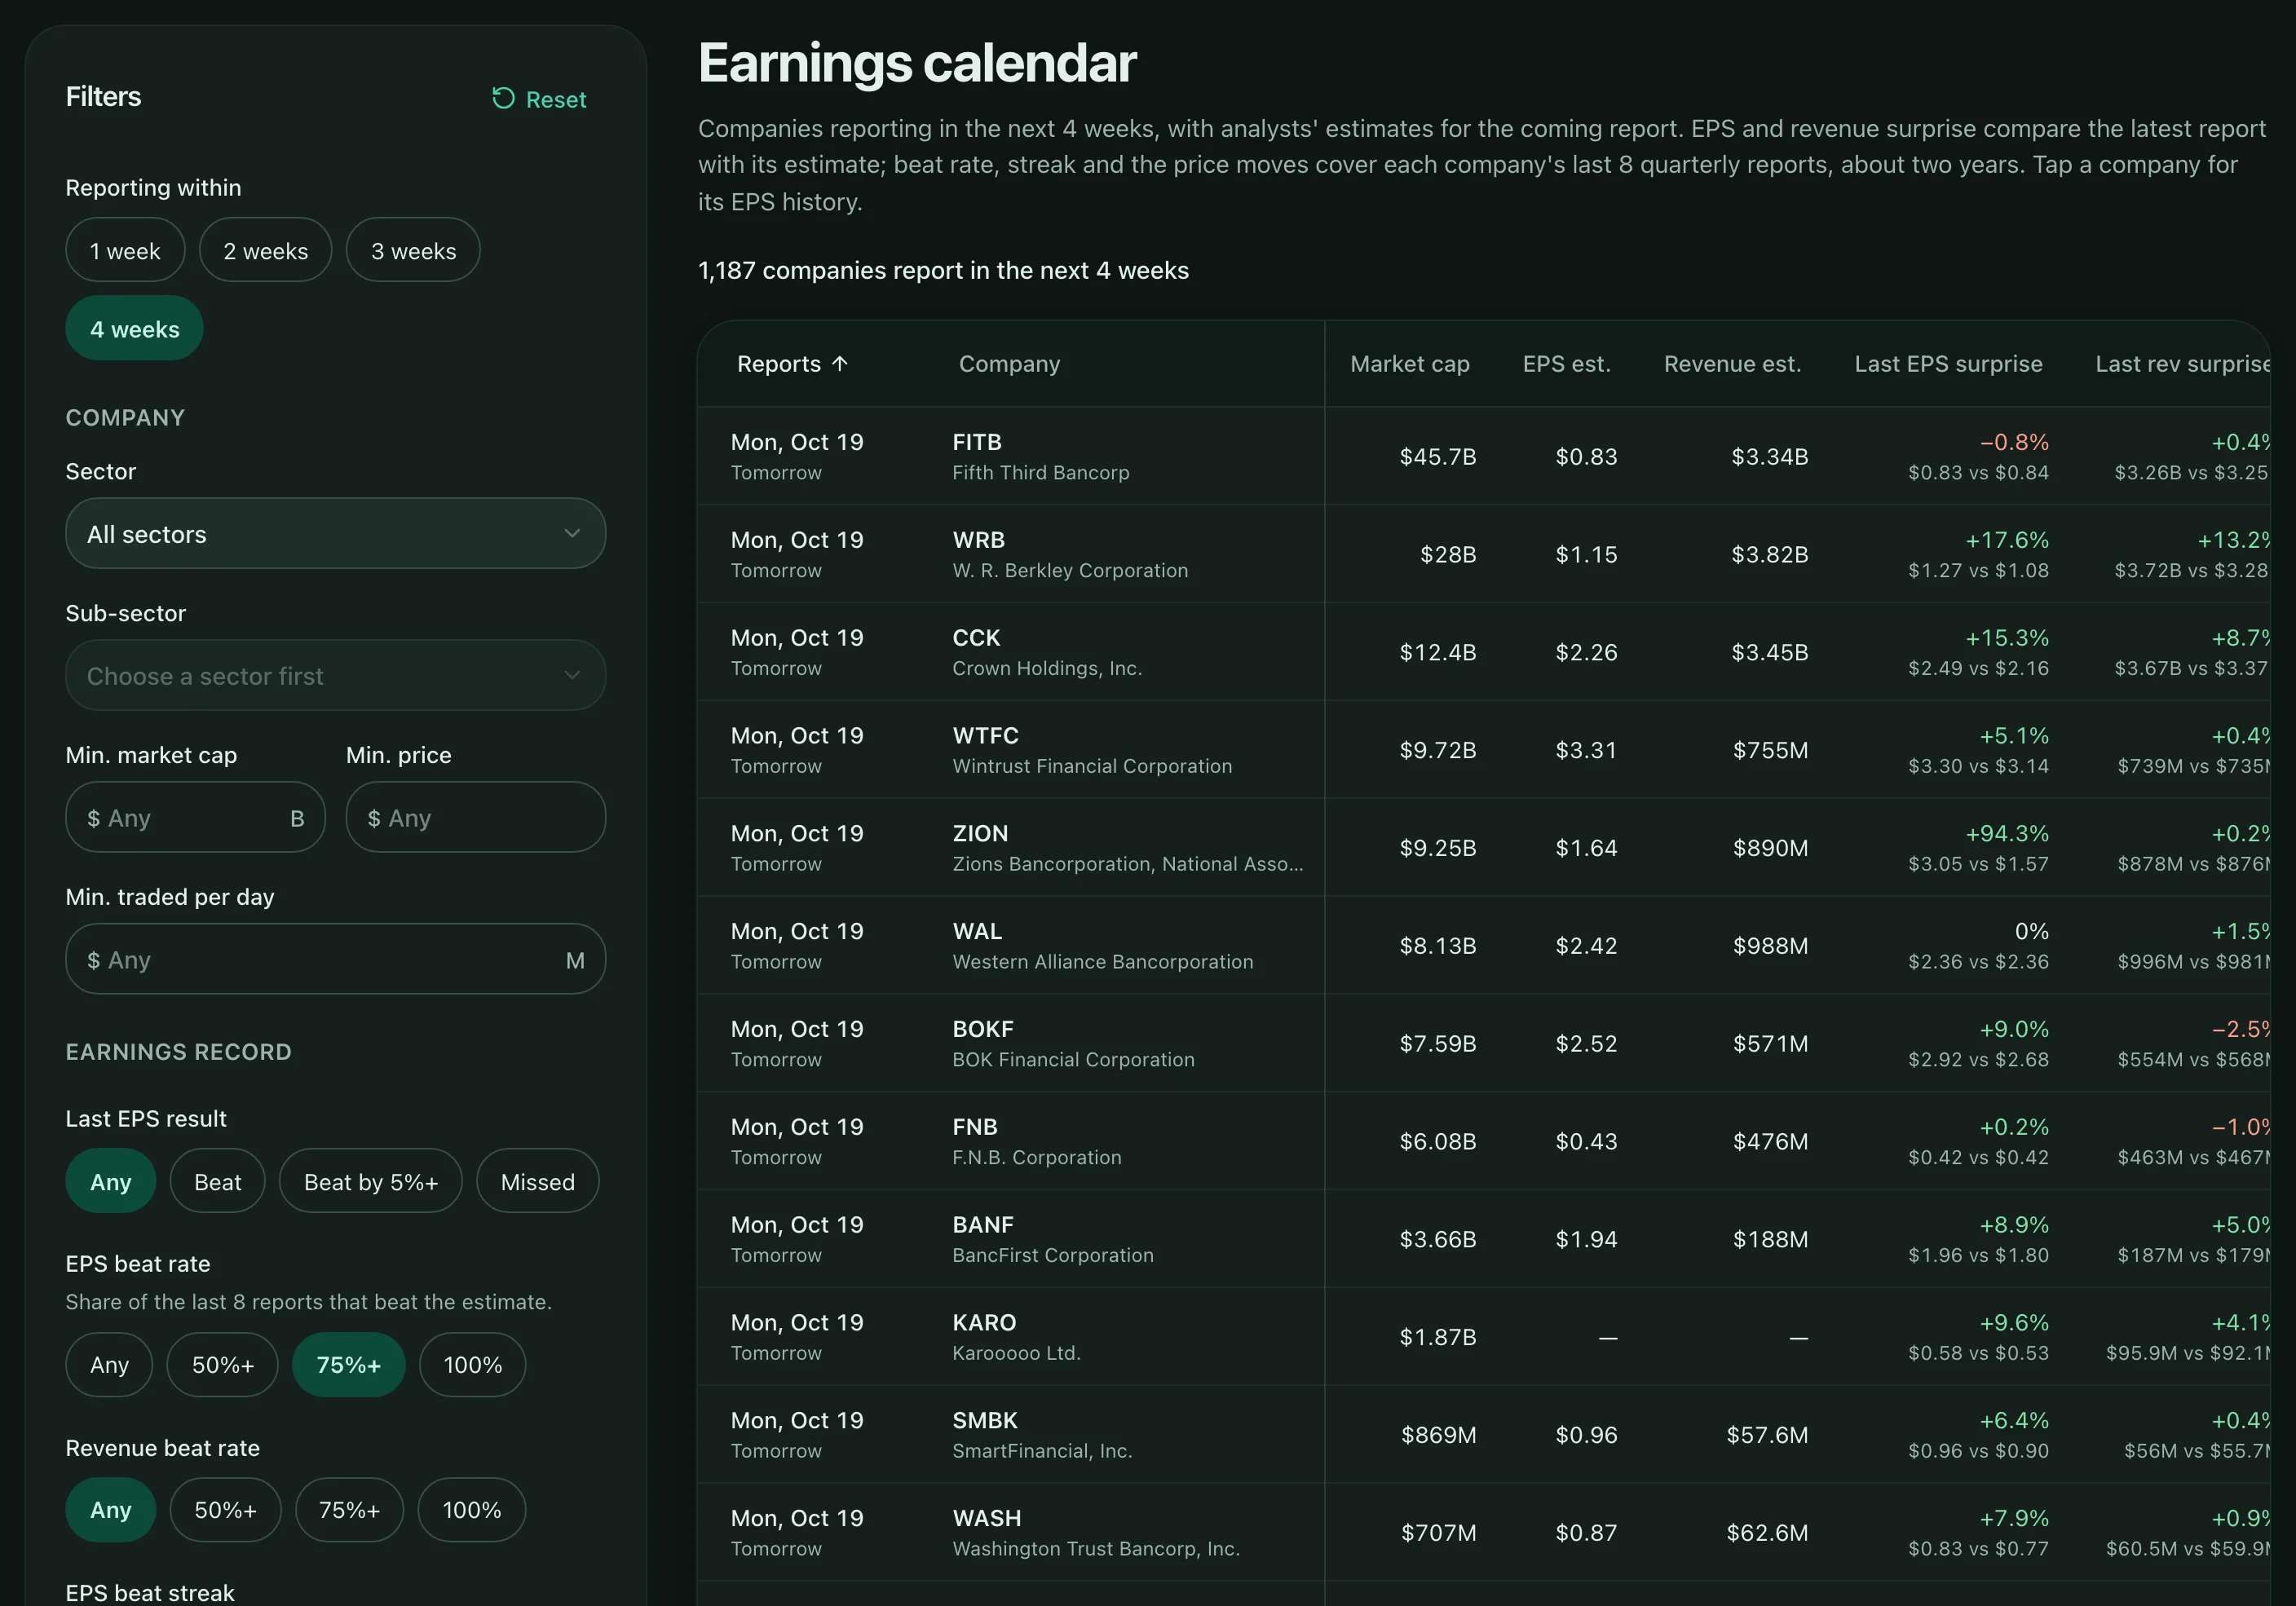Click the $3.31 EPS estimate cell
The image size is (2296, 1606).
(1586, 750)
